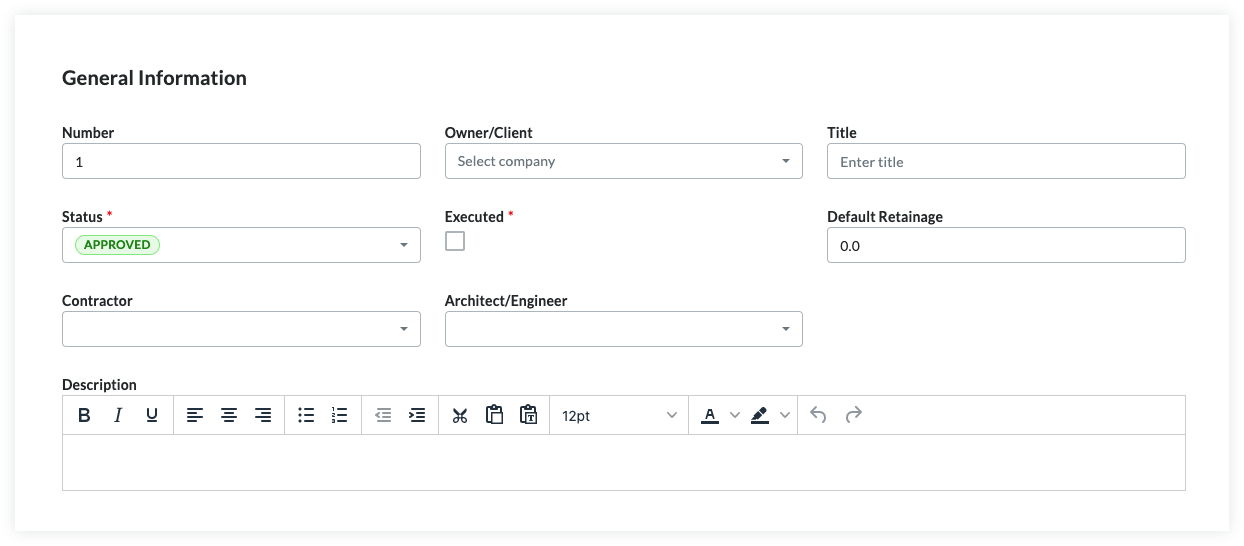1244x546 pixels.
Task: Toggle bold formatting in Description toolbar
Action: 84,415
